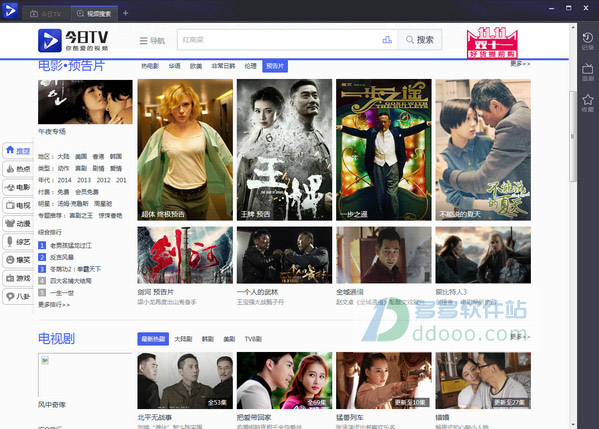
Task: Filter by region 美国
Action: click(x=81, y=157)
